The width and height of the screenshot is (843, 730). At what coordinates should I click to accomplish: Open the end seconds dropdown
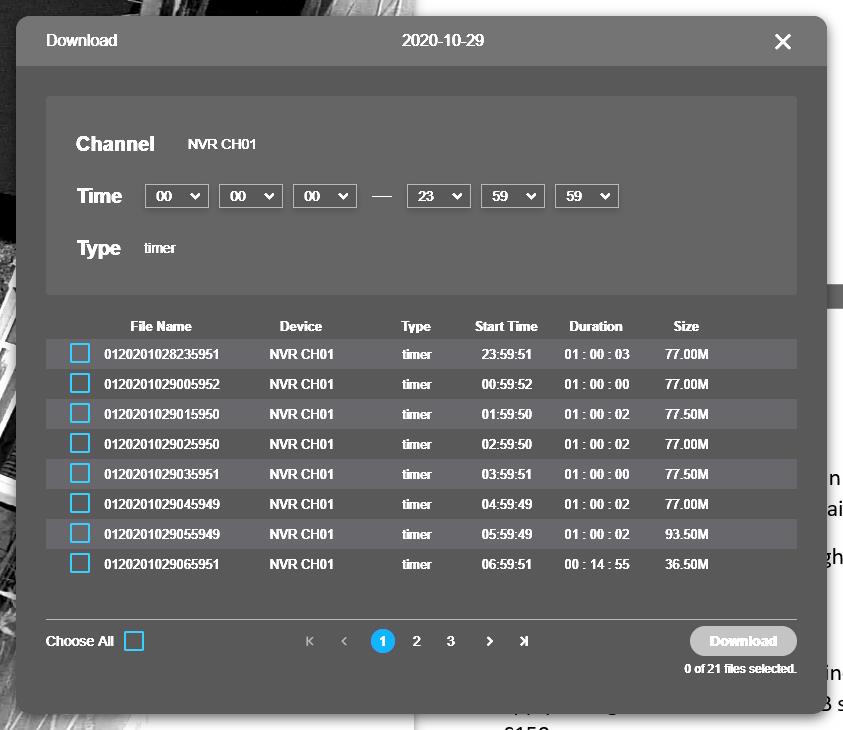coord(586,196)
